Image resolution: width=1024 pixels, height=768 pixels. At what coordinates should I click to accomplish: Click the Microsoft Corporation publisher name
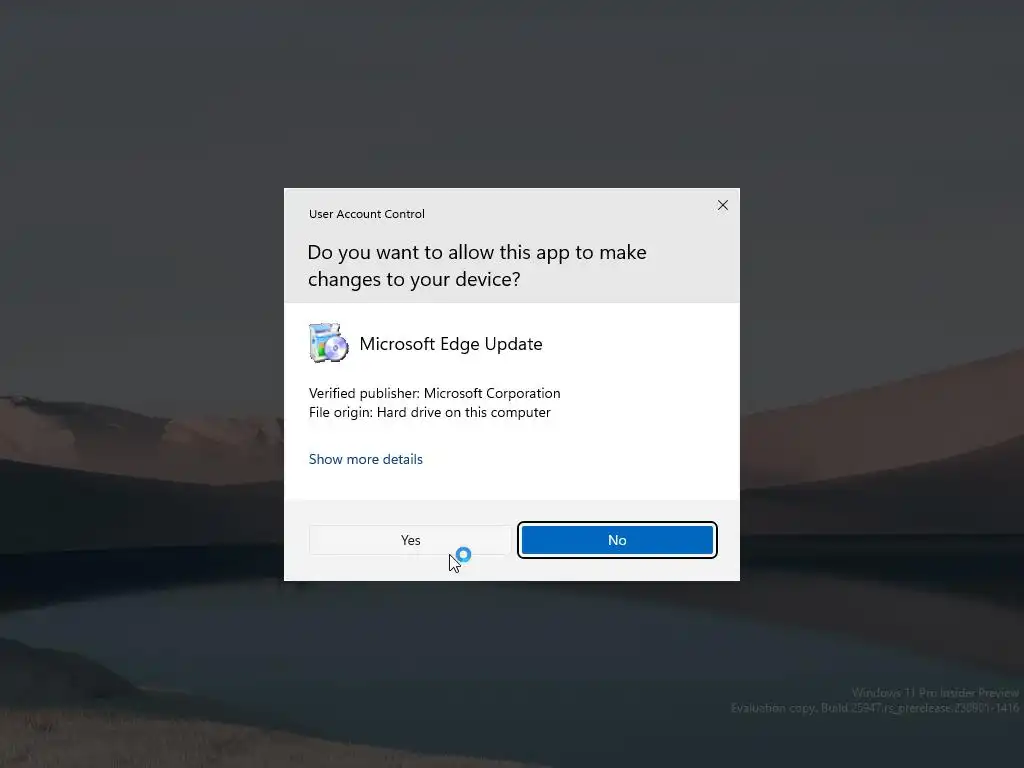492,393
